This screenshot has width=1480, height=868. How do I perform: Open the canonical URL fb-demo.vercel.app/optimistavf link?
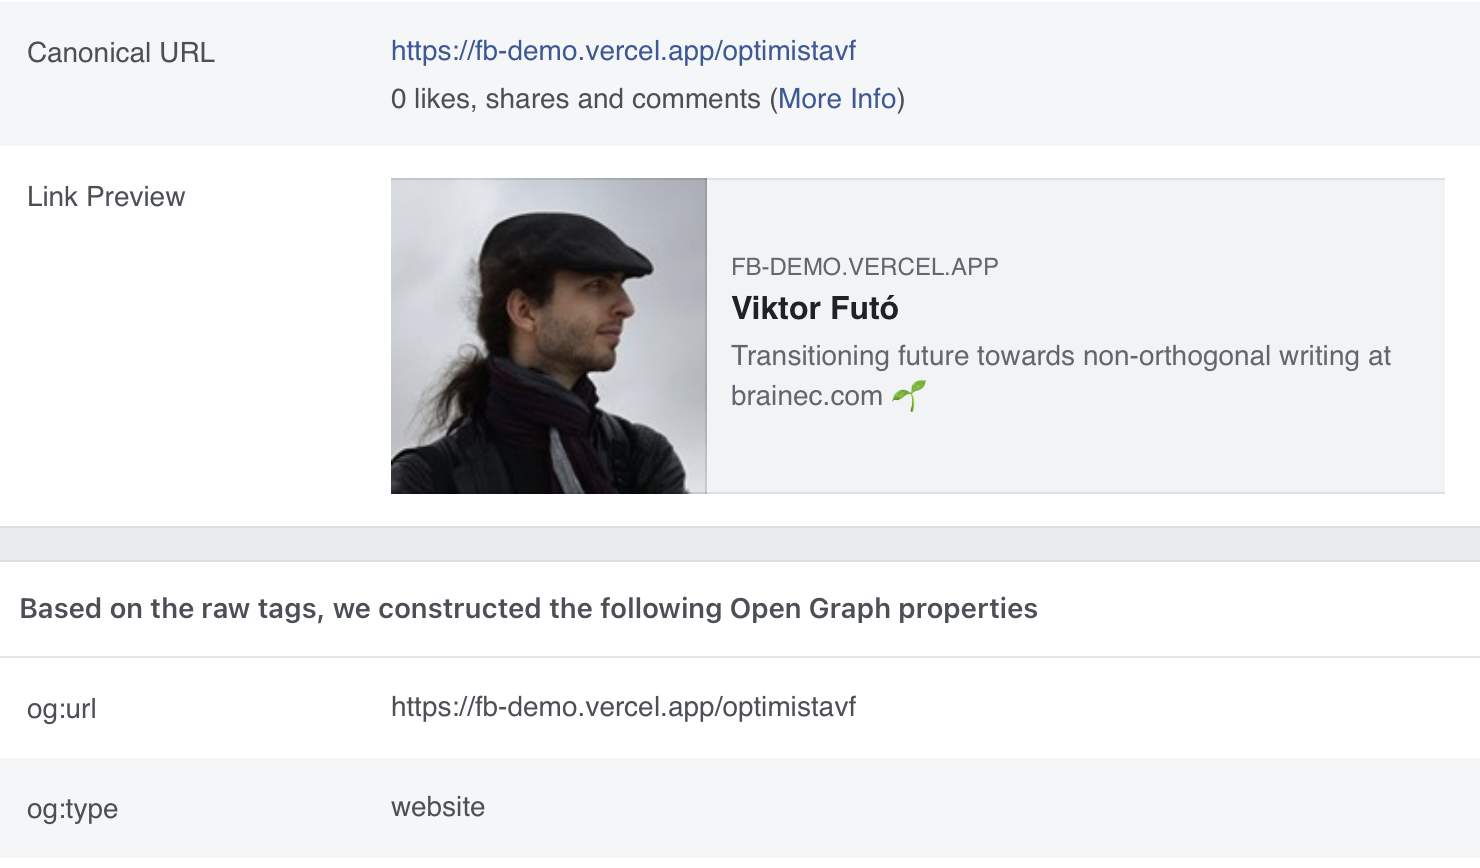[623, 51]
